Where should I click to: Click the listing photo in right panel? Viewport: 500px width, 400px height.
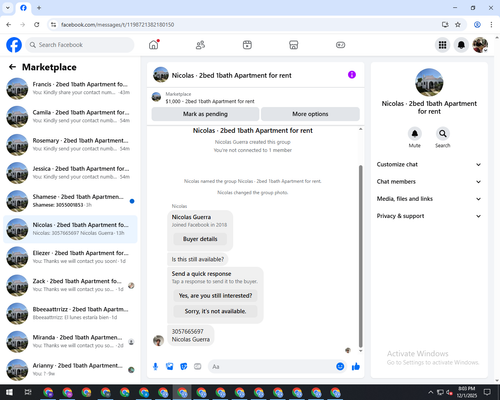point(429,82)
